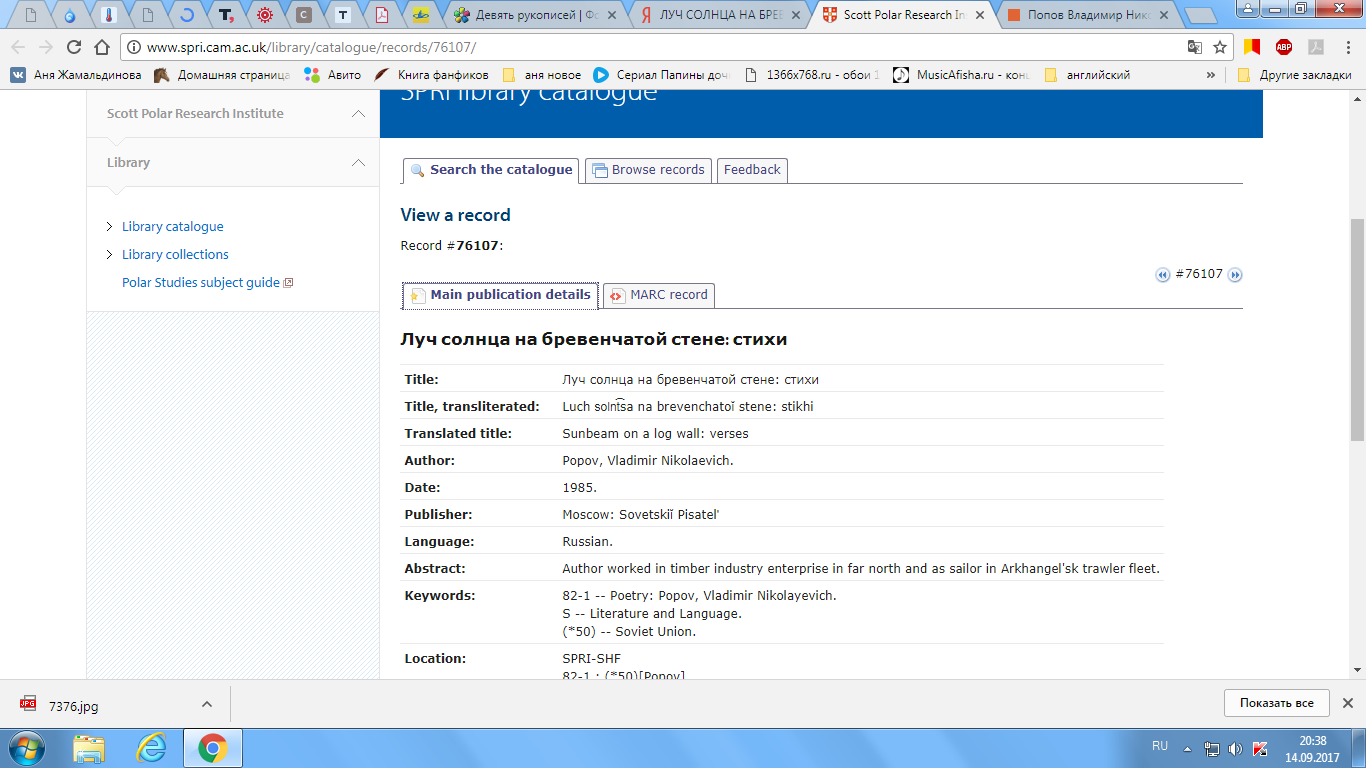
Task: Show more bookmarks with the chevron
Action: click(1211, 75)
